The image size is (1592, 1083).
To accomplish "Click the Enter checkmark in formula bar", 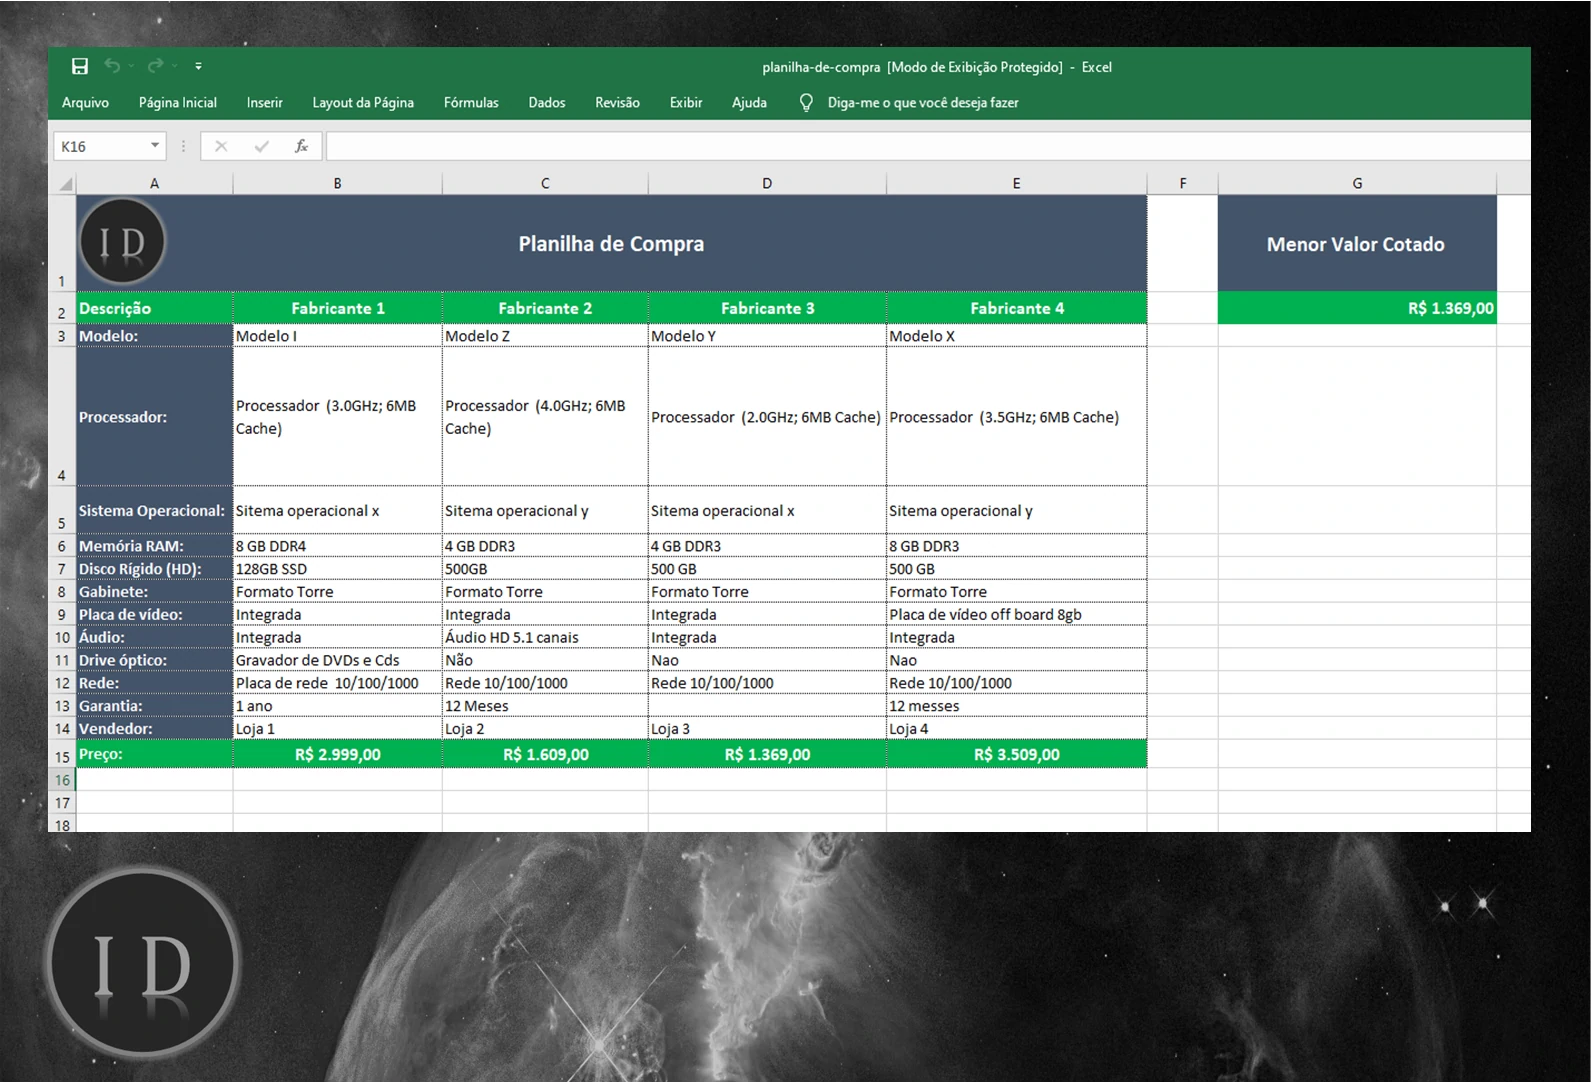I will point(261,146).
